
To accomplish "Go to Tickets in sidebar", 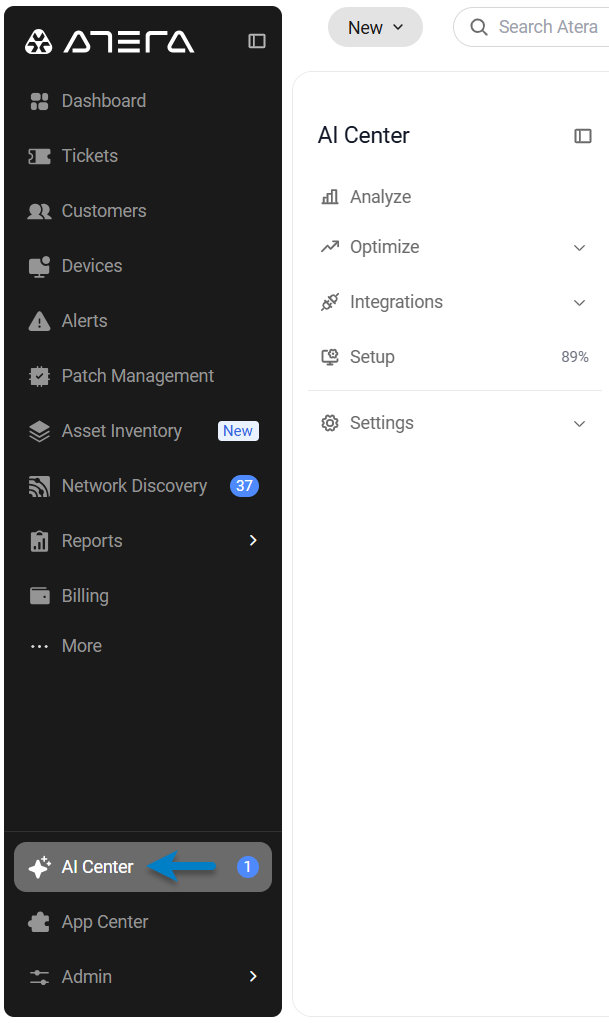I will [89, 156].
